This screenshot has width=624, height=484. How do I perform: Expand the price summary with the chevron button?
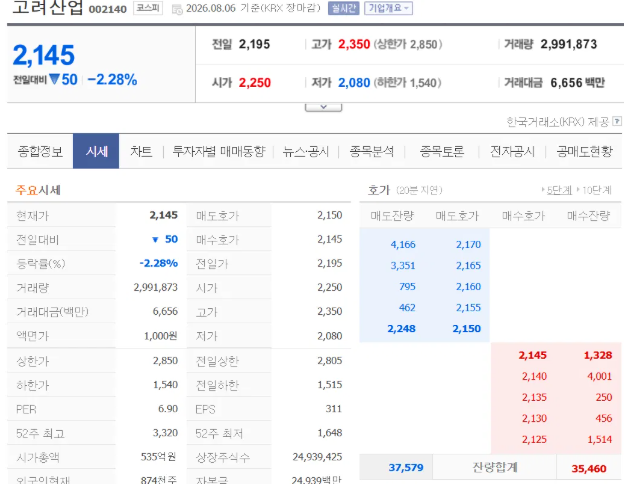tap(323, 107)
